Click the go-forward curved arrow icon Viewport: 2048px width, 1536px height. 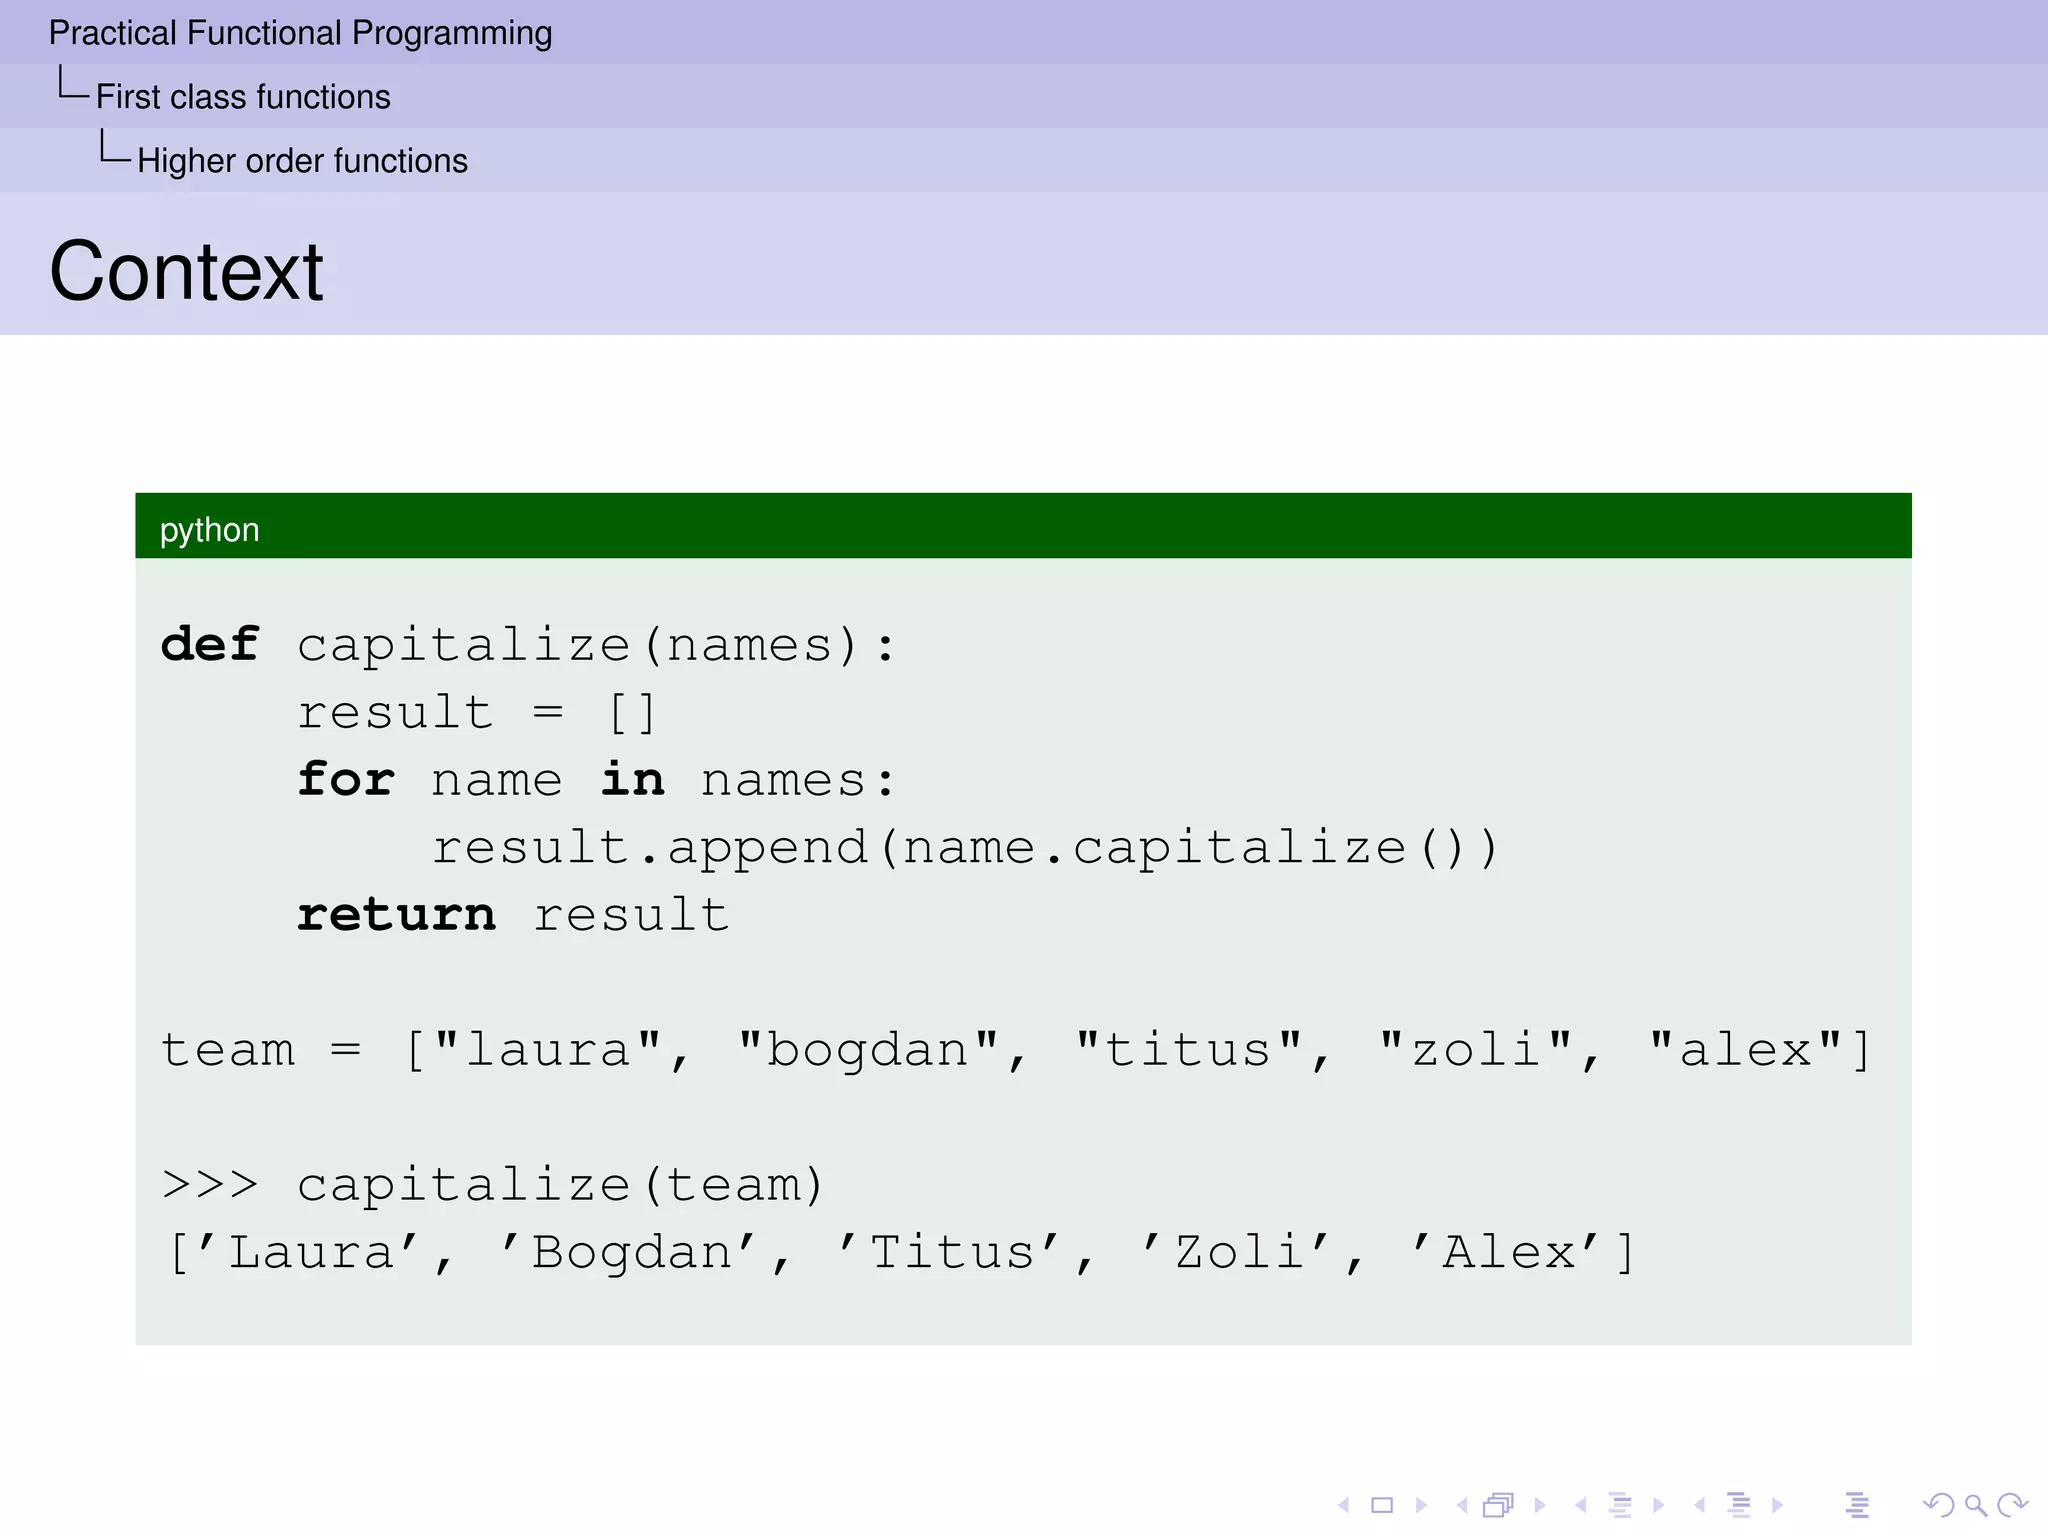click(x=2012, y=1504)
